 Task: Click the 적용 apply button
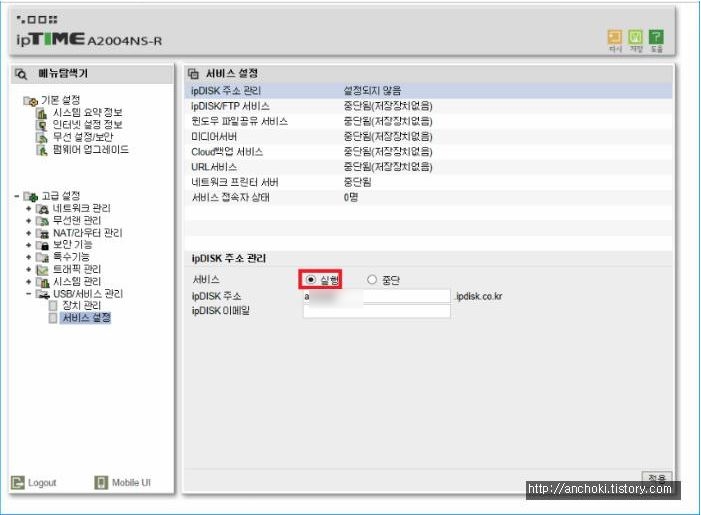(x=657, y=477)
